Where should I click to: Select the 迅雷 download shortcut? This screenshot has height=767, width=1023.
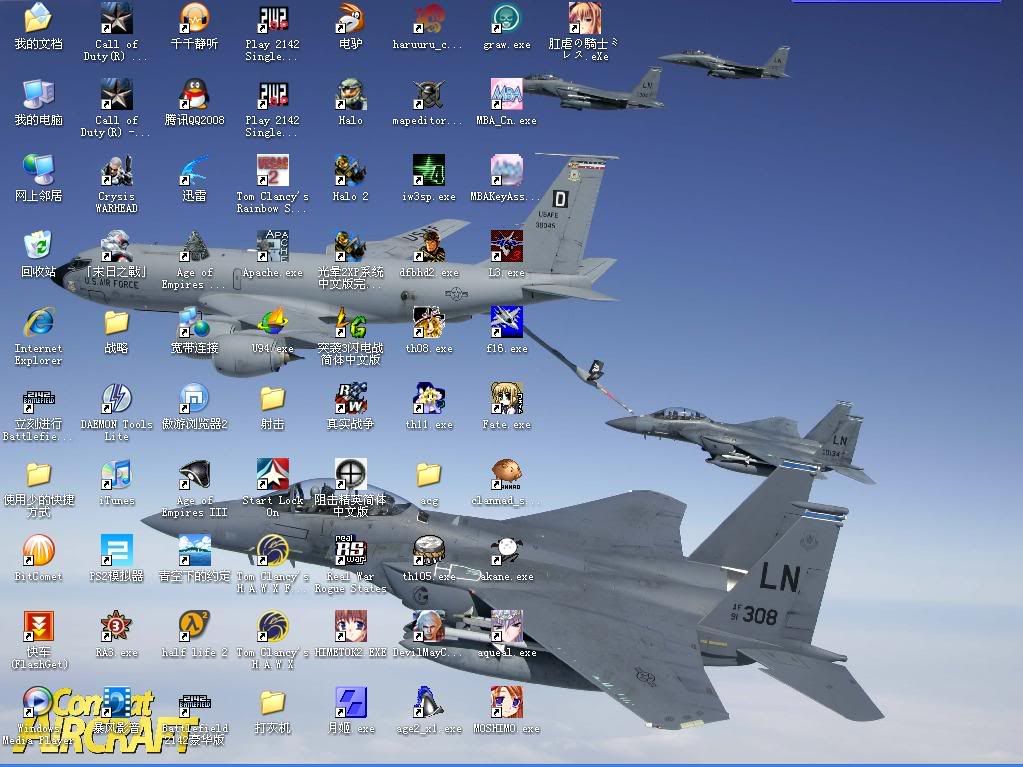(194, 170)
